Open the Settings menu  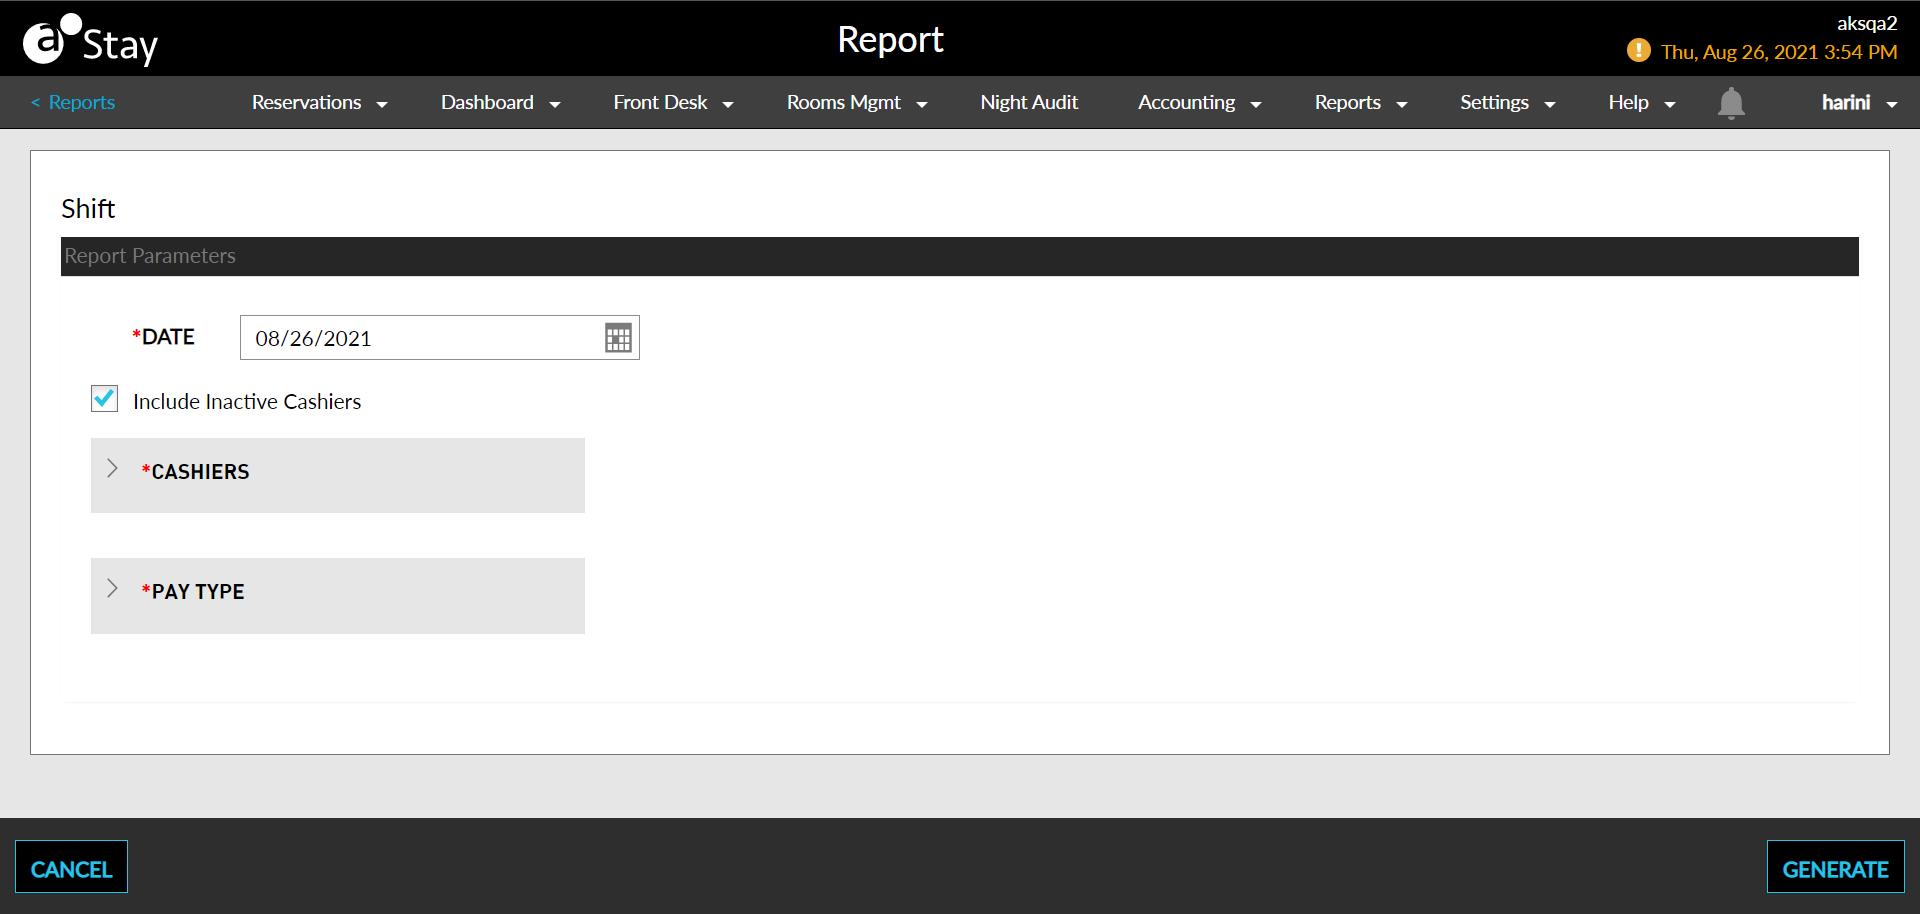click(1507, 103)
